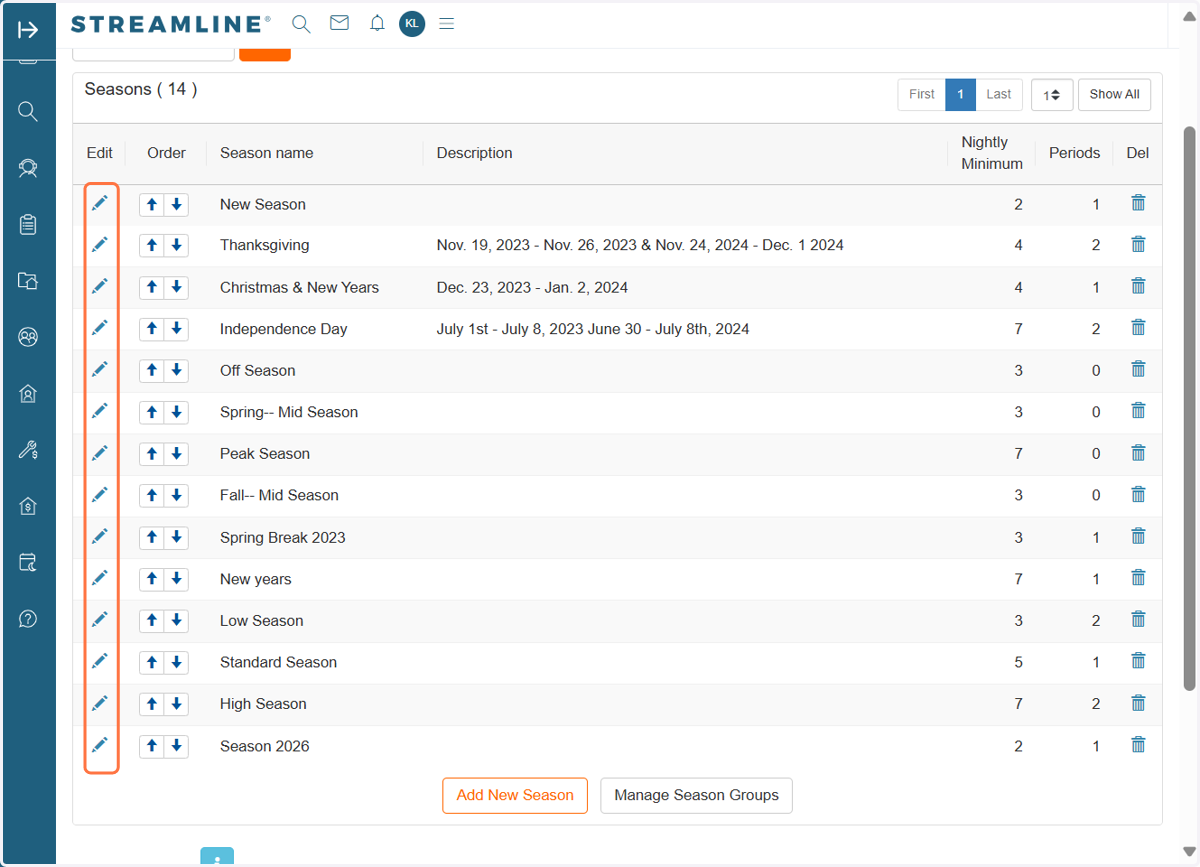
Task: Click the blue info icon at bottom
Action: pos(217,856)
